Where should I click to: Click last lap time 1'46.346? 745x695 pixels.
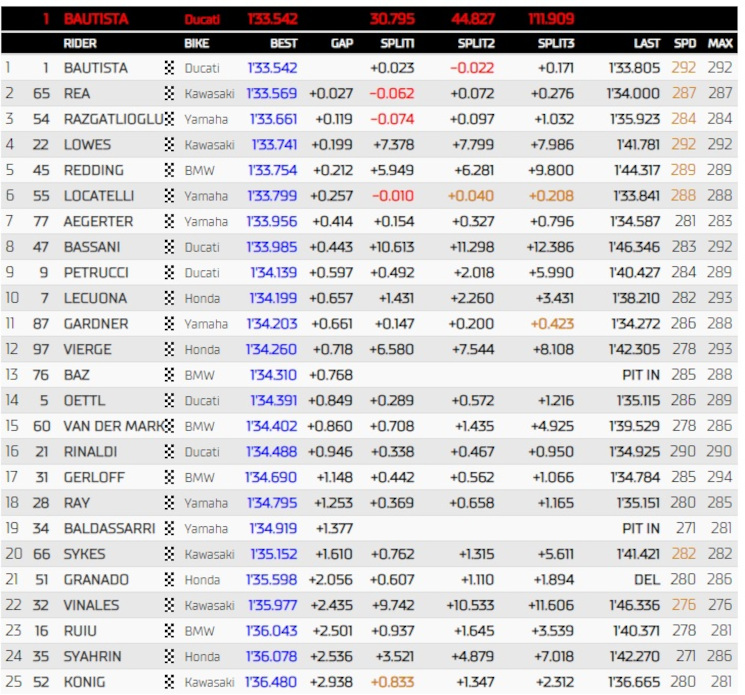coord(634,247)
